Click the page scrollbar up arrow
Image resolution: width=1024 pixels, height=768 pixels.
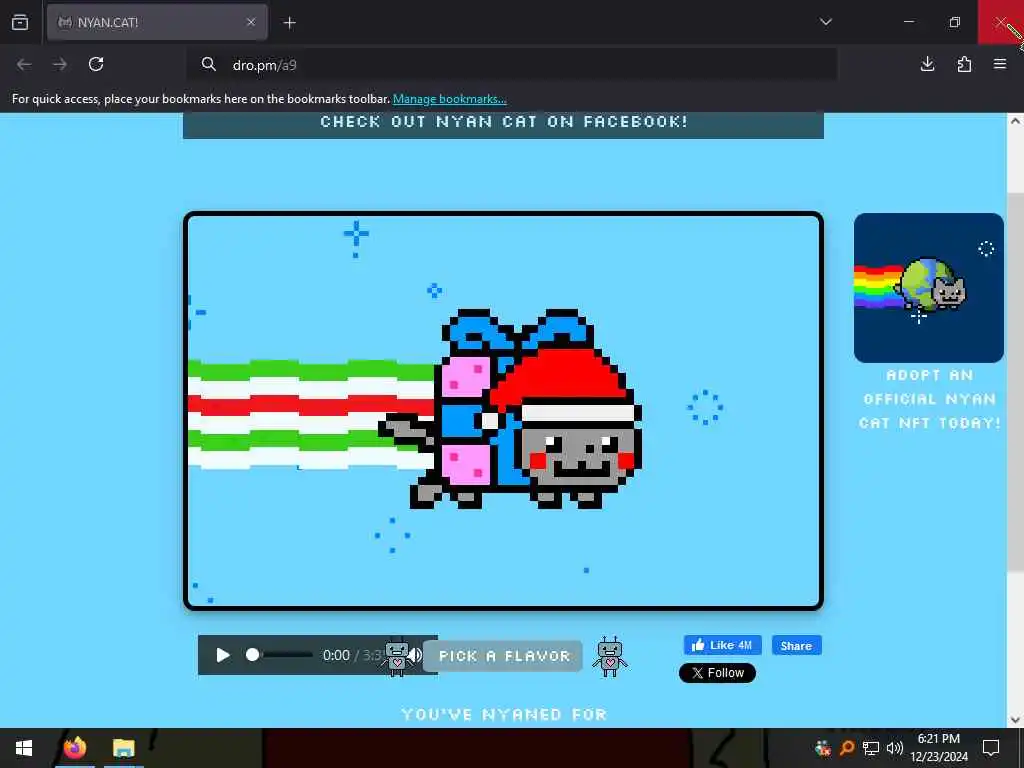[x=1015, y=121]
